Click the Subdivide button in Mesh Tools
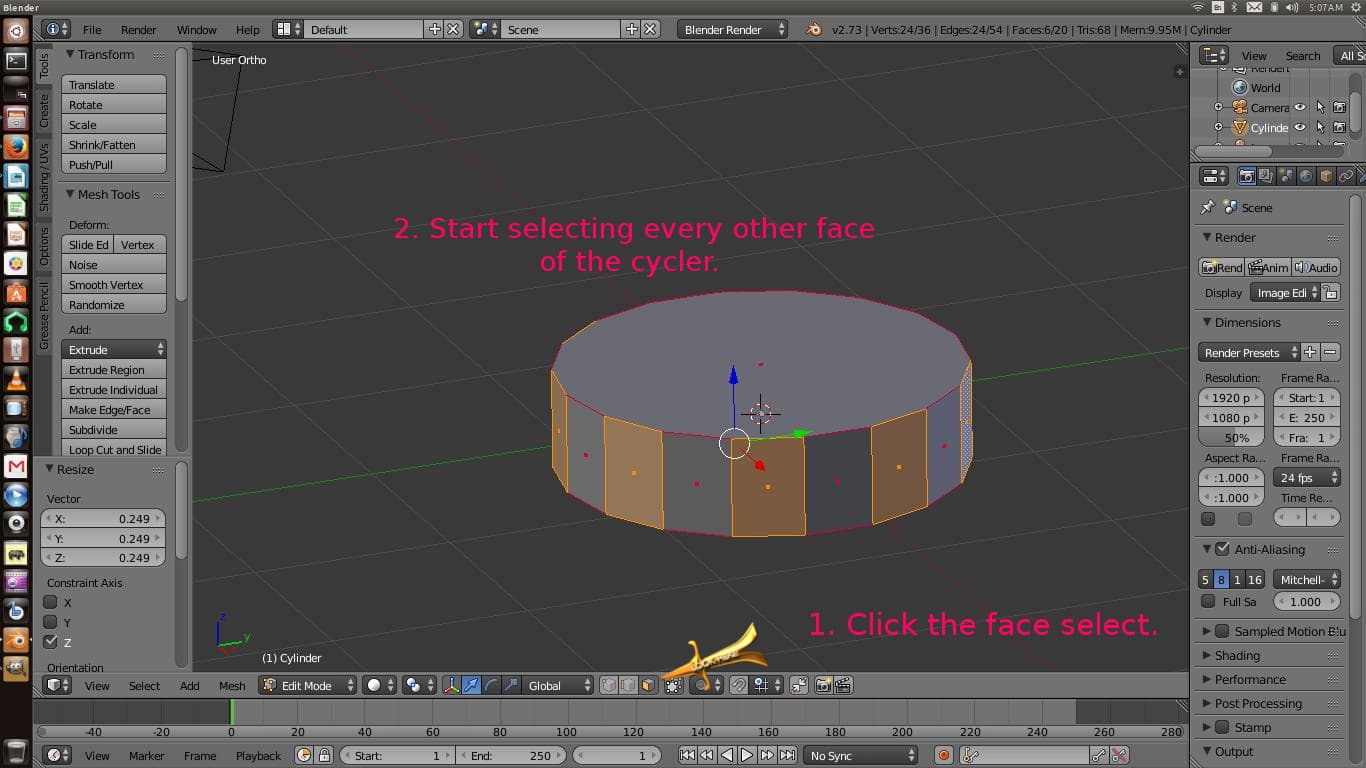This screenshot has height=768, width=1366. [x=113, y=429]
